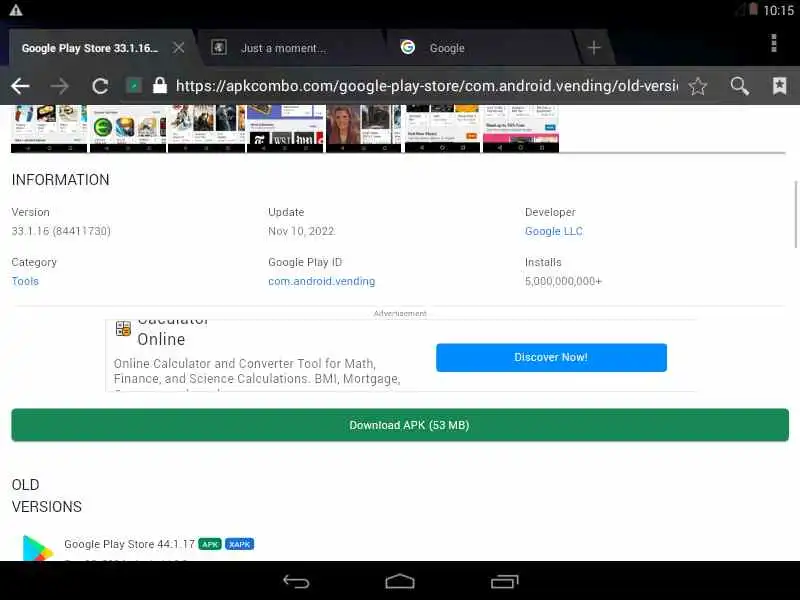Click the address bar URL field

427,86
